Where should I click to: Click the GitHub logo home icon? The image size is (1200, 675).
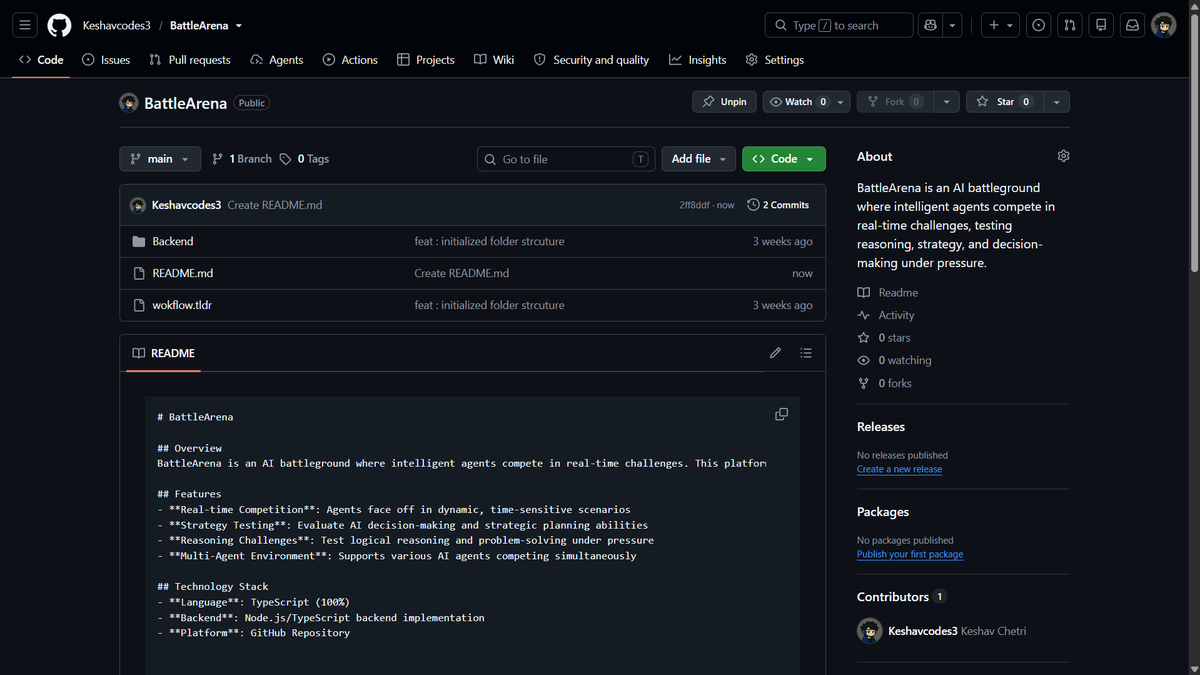click(59, 25)
